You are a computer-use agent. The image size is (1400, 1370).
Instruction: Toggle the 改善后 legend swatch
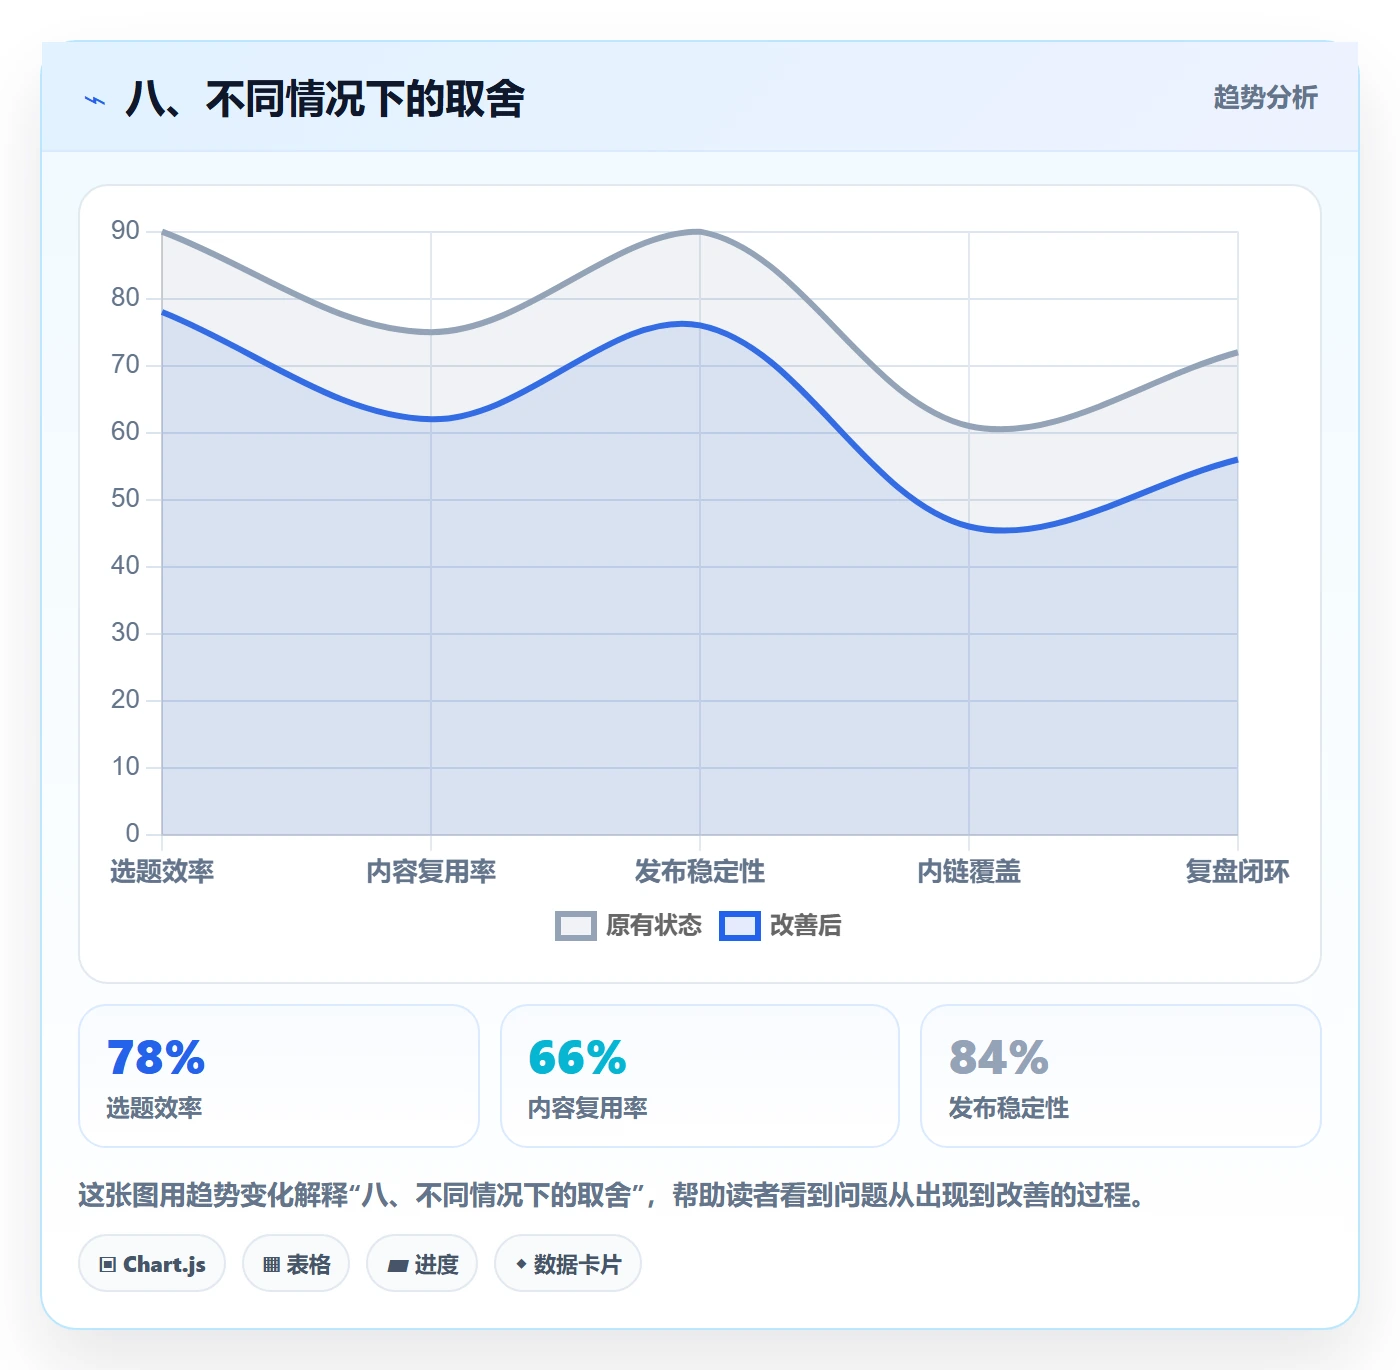740,926
